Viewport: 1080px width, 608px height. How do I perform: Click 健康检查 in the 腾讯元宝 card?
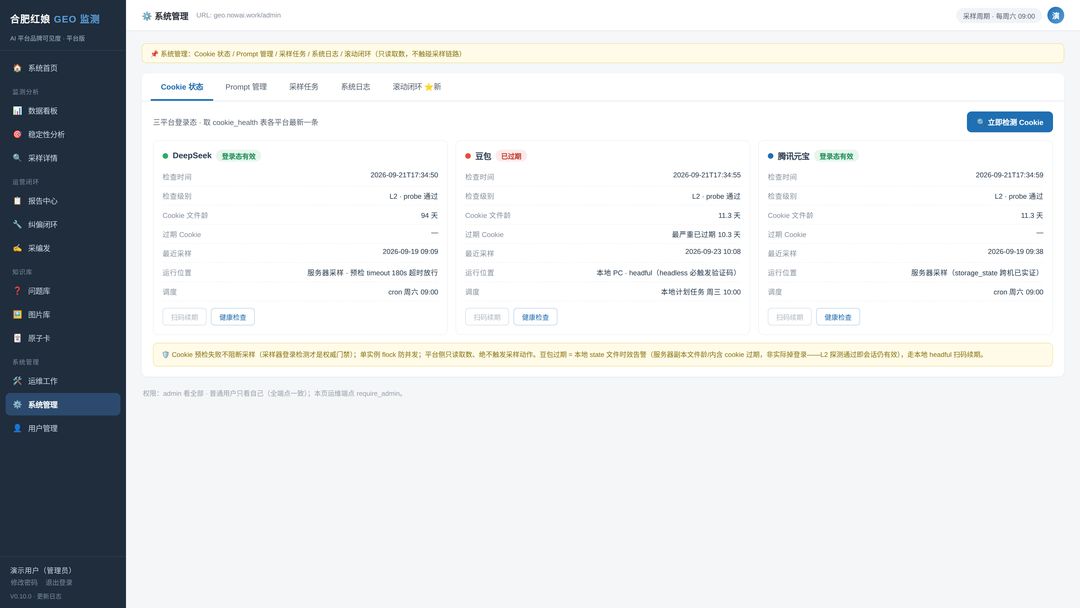[838, 317]
